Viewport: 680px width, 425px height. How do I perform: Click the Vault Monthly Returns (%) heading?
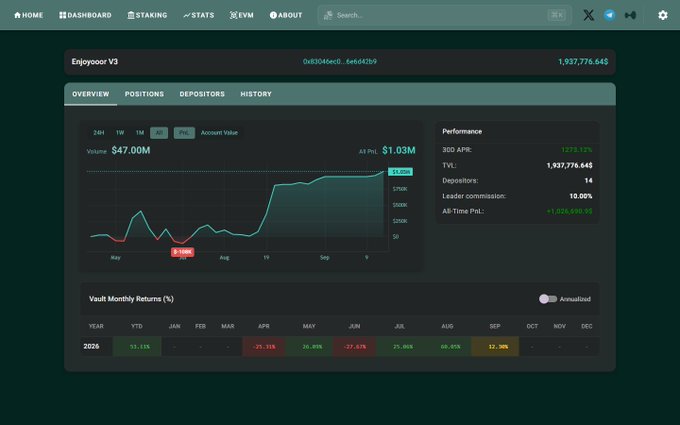pos(131,299)
